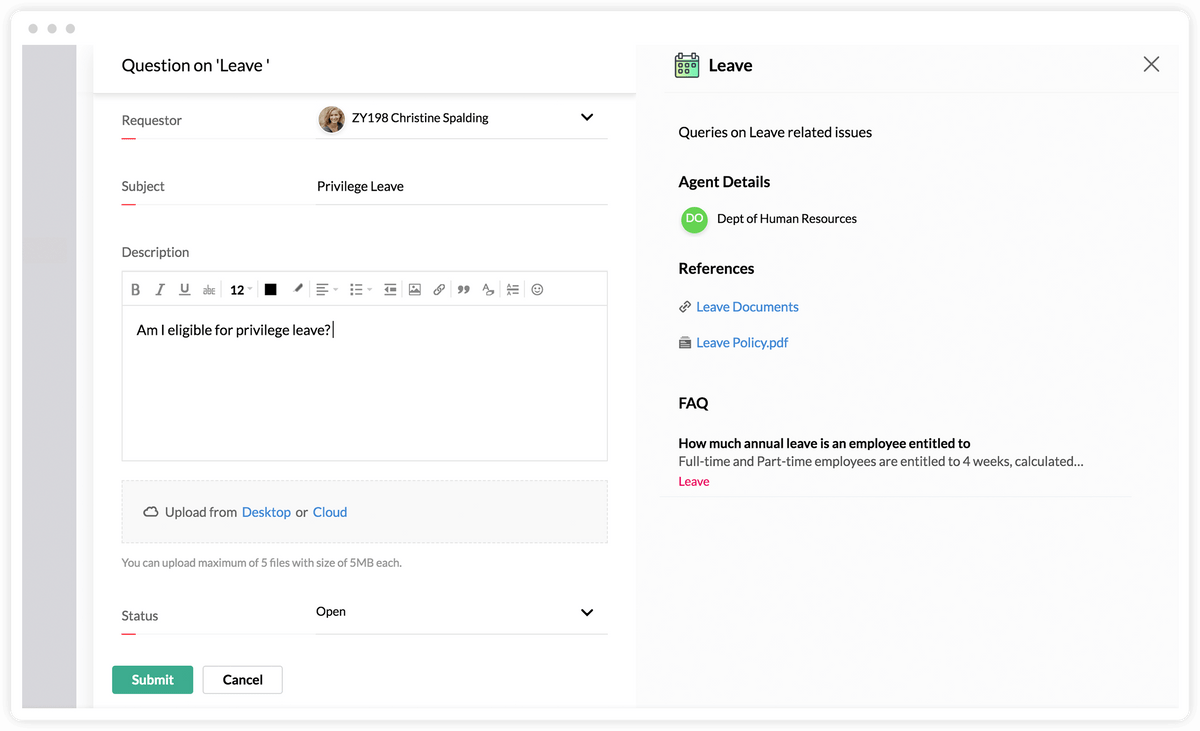This screenshot has height=731, width=1200.
Task: Insert an emoji into the description
Action: [x=537, y=289]
